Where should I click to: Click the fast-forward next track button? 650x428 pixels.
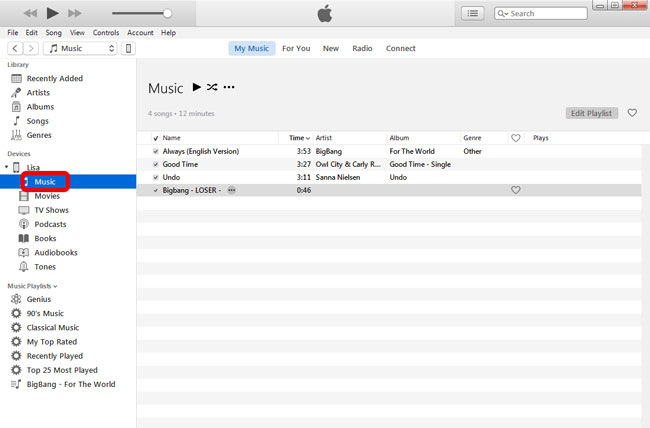click(x=75, y=13)
